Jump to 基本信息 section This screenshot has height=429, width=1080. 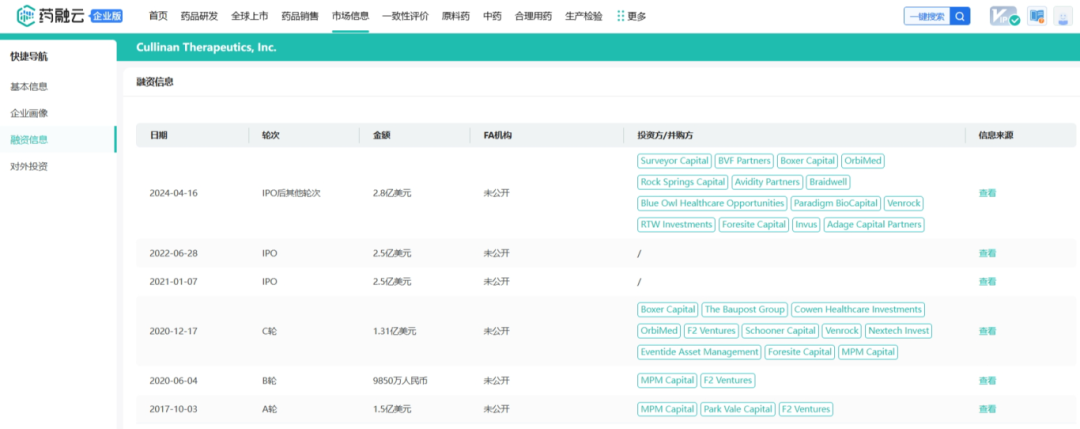(x=29, y=87)
